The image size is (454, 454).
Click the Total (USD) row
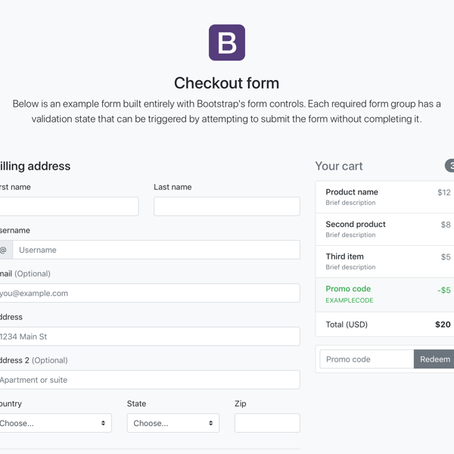click(385, 324)
